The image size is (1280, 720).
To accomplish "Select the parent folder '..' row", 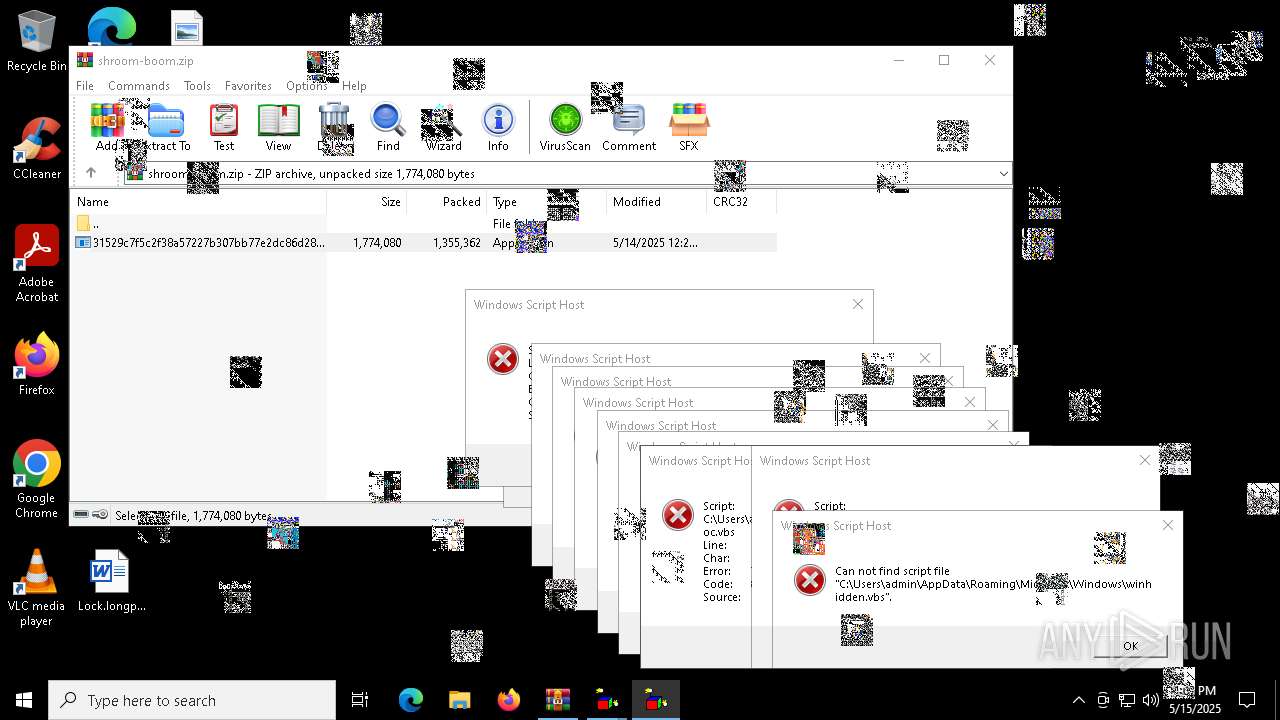I will tap(425, 224).
